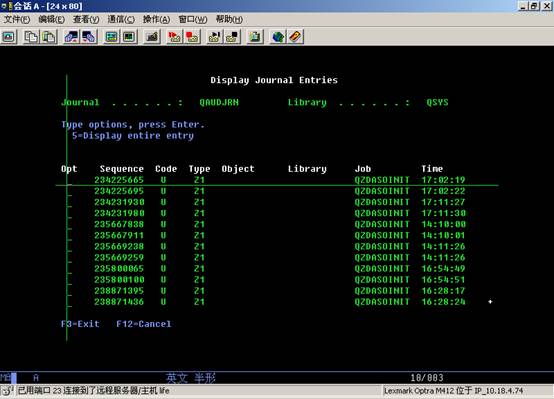The width and height of the screenshot is (554, 399).
Task: Open the keyboard Map setup icon
Action: [x=152, y=37]
